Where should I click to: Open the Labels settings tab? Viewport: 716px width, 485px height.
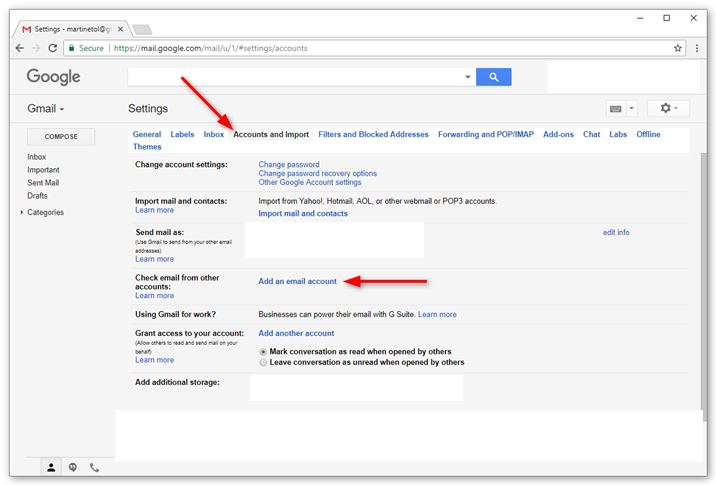[x=182, y=134]
